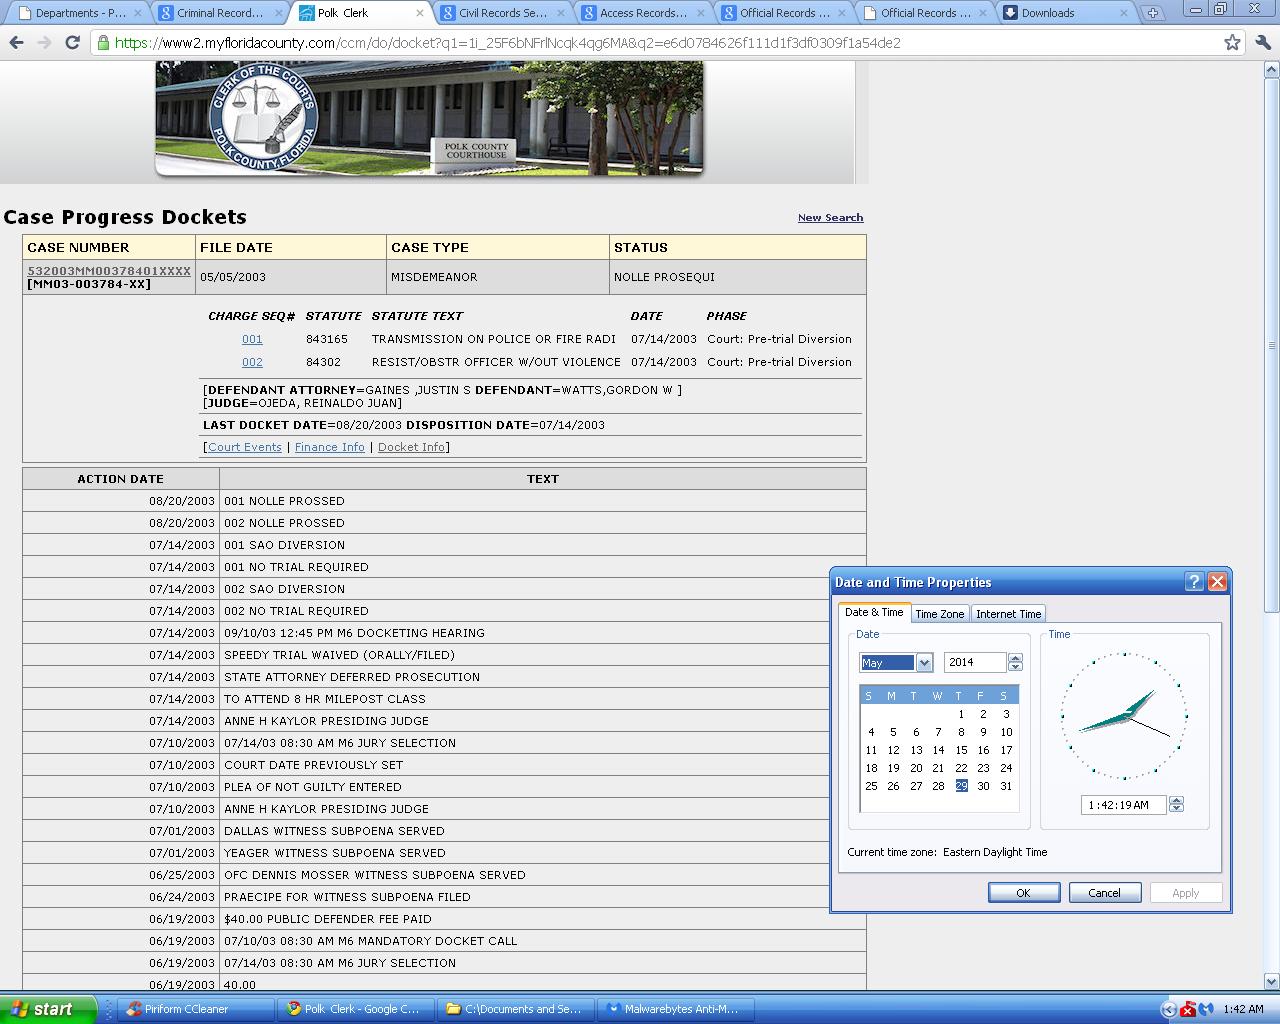Click the Windows Start button
The width and height of the screenshot is (1280, 1024).
coord(48,1009)
